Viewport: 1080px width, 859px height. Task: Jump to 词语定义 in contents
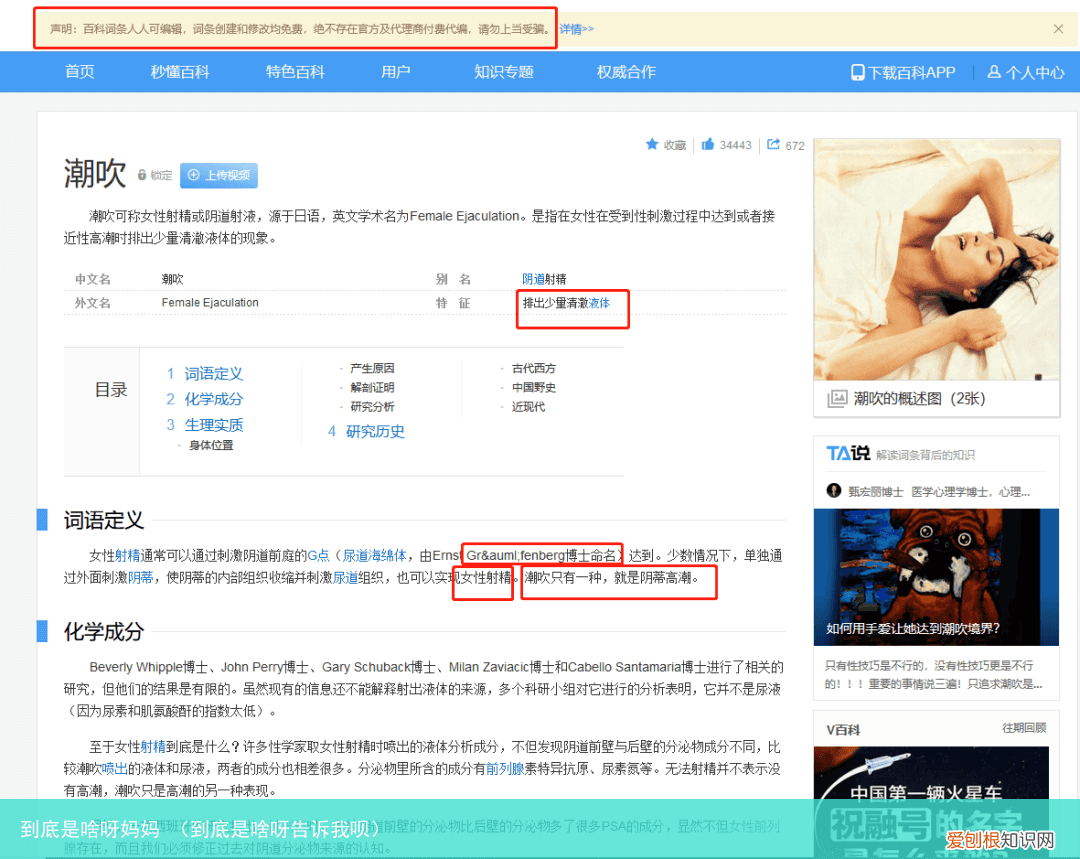coord(214,373)
